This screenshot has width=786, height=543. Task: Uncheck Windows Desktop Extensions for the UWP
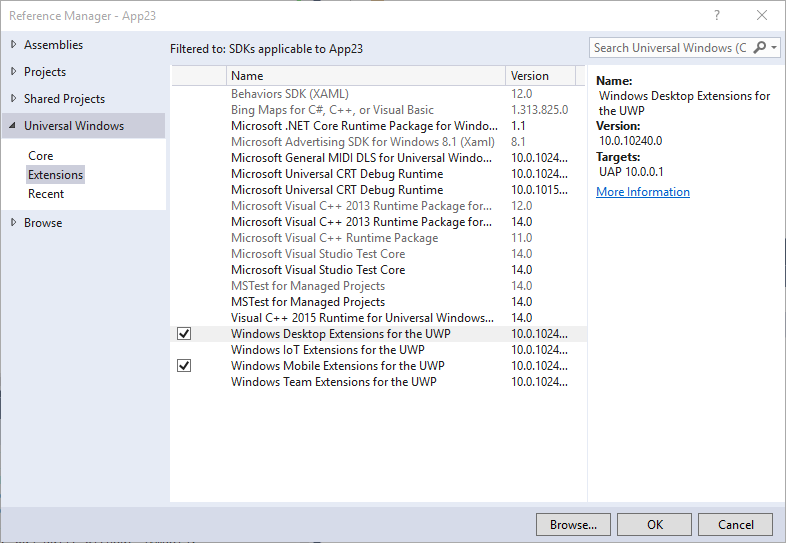coord(184,333)
